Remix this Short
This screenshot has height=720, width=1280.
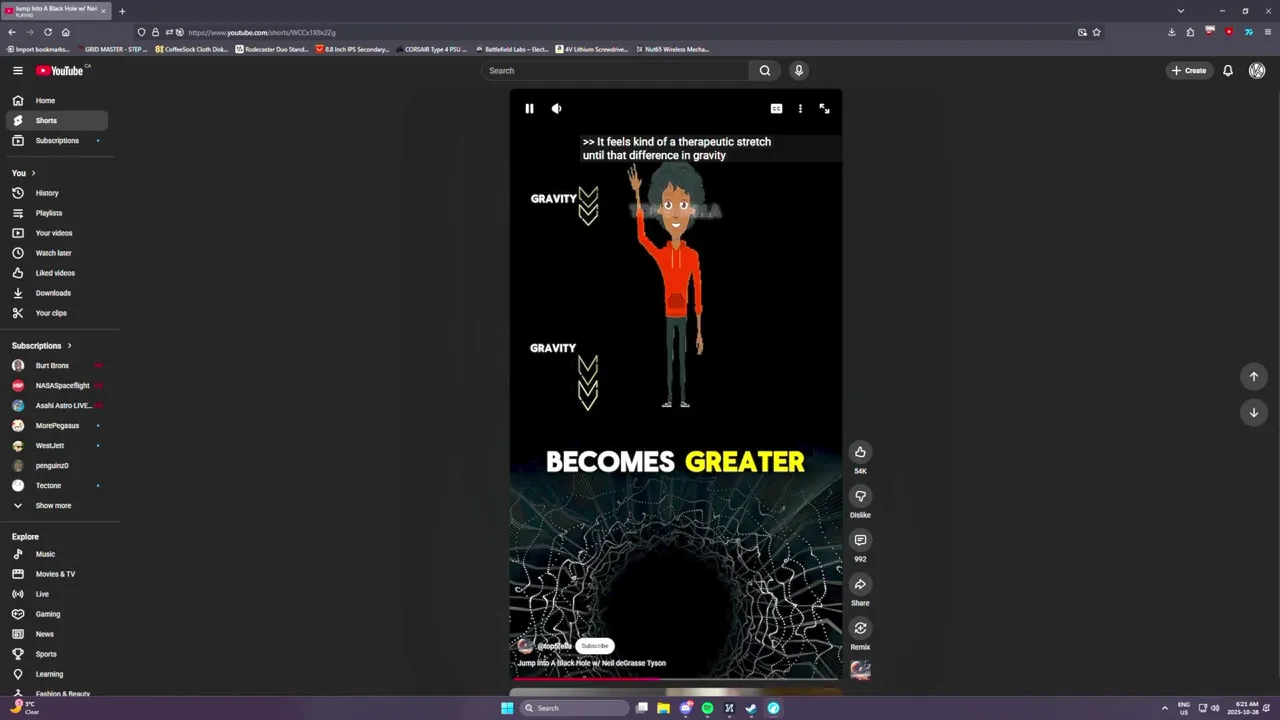[860, 628]
